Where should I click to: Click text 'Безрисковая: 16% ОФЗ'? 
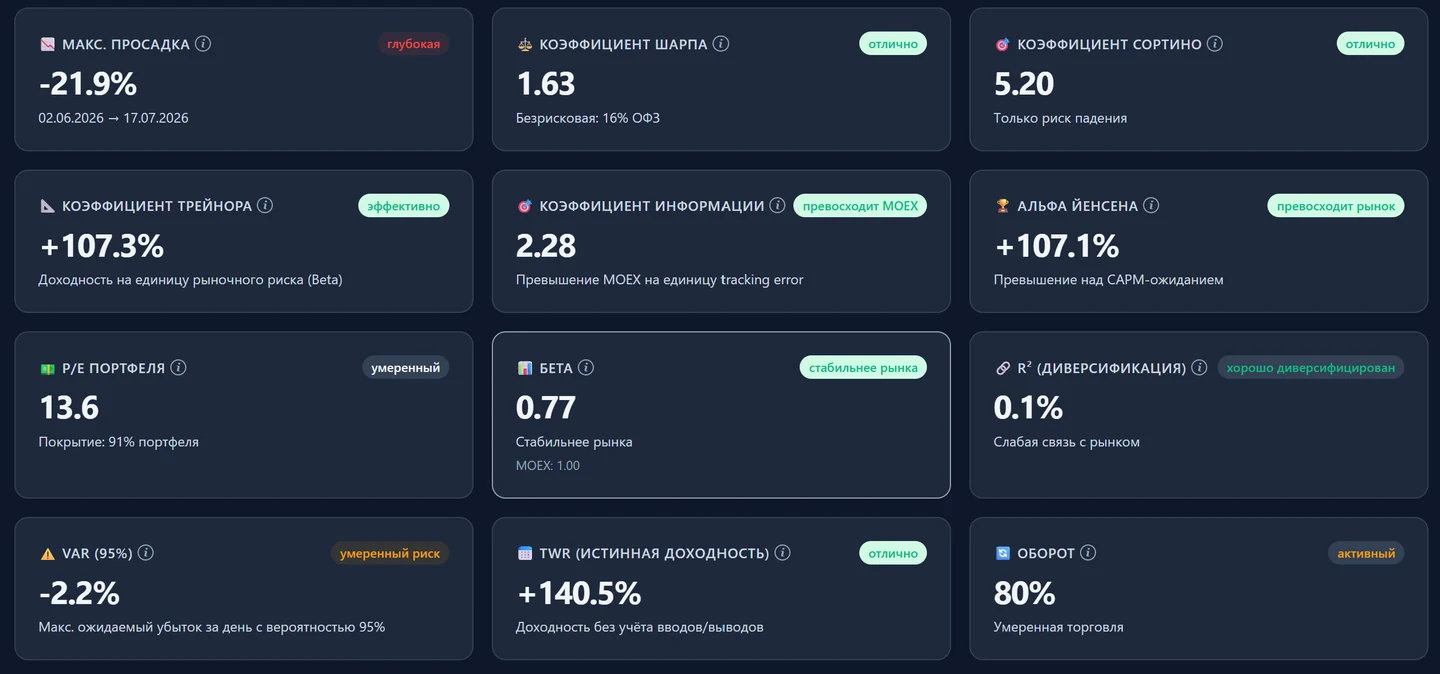pyautogui.click(x=588, y=118)
